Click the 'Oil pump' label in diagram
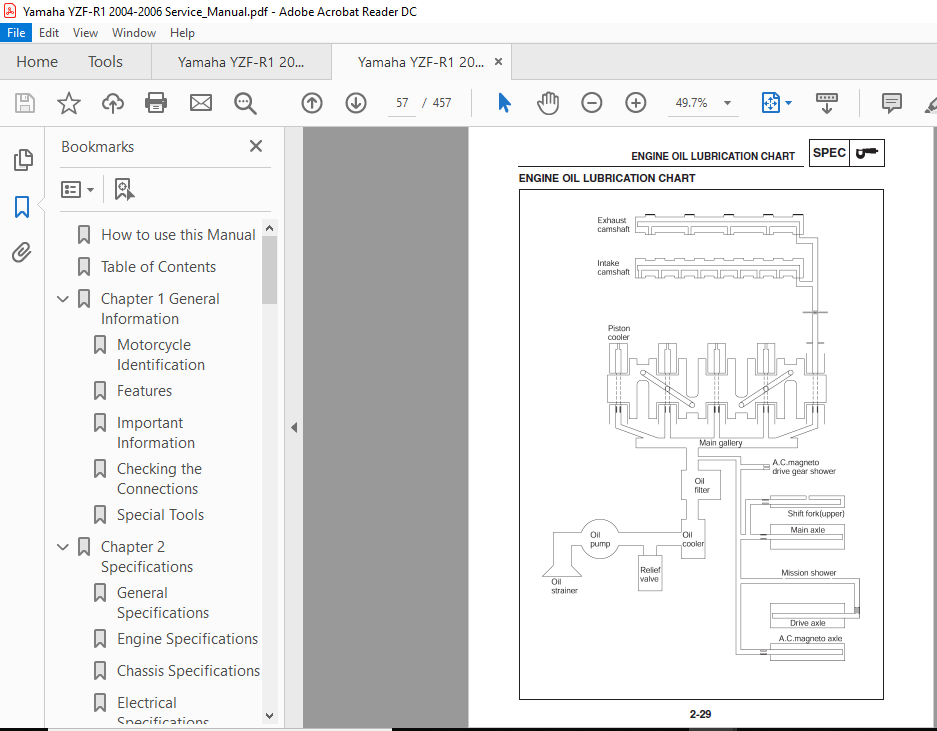 click(x=600, y=539)
